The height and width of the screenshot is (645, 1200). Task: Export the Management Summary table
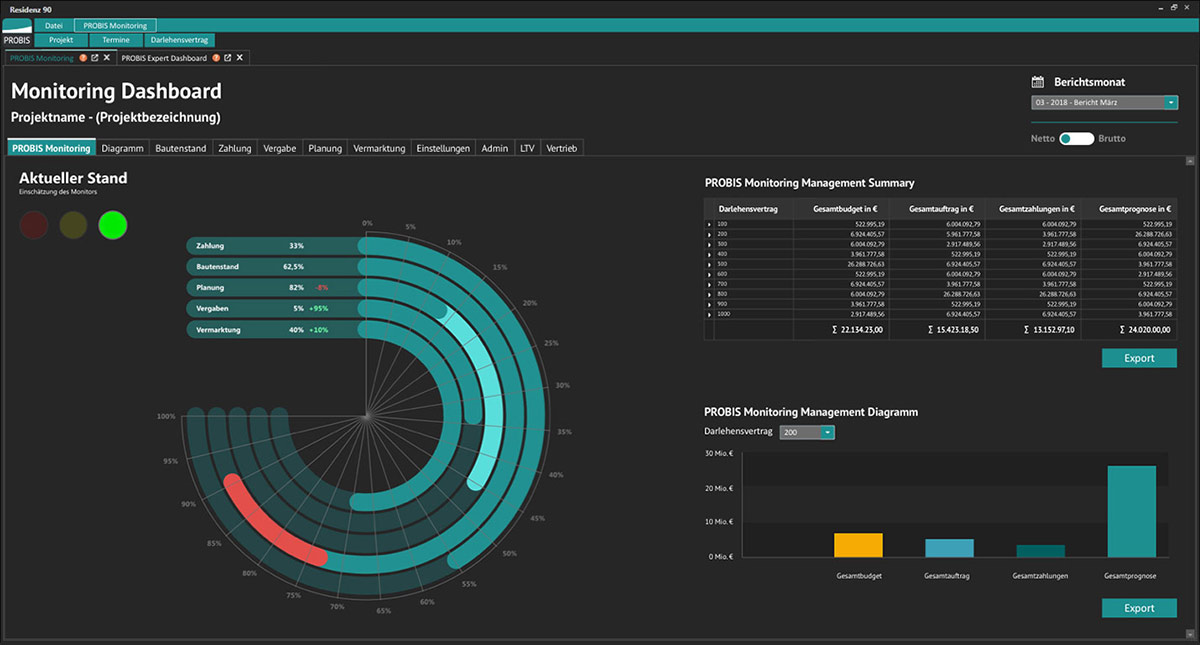point(1139,358)
